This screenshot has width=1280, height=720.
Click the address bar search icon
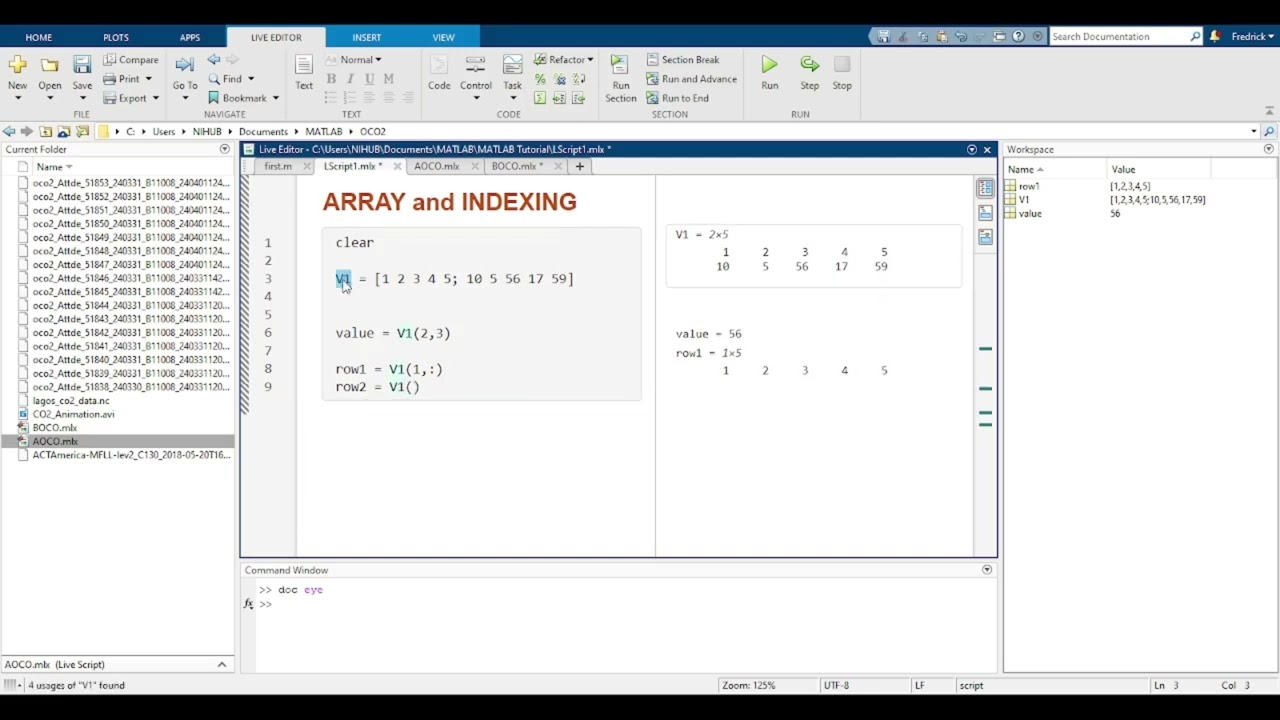(x=1269, y=131)
